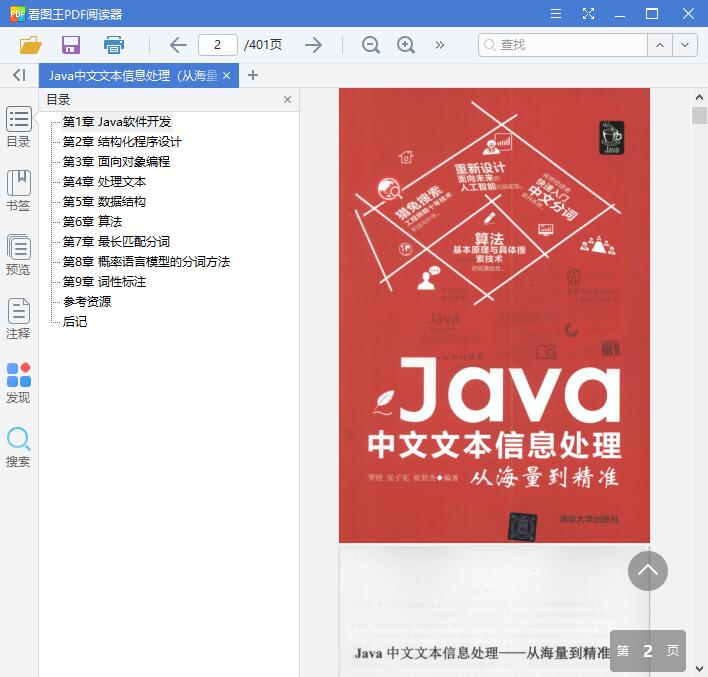Open the 预览 thumbnails sidebar panel
Screen dimensions: 708x677
tap(19, 255)
